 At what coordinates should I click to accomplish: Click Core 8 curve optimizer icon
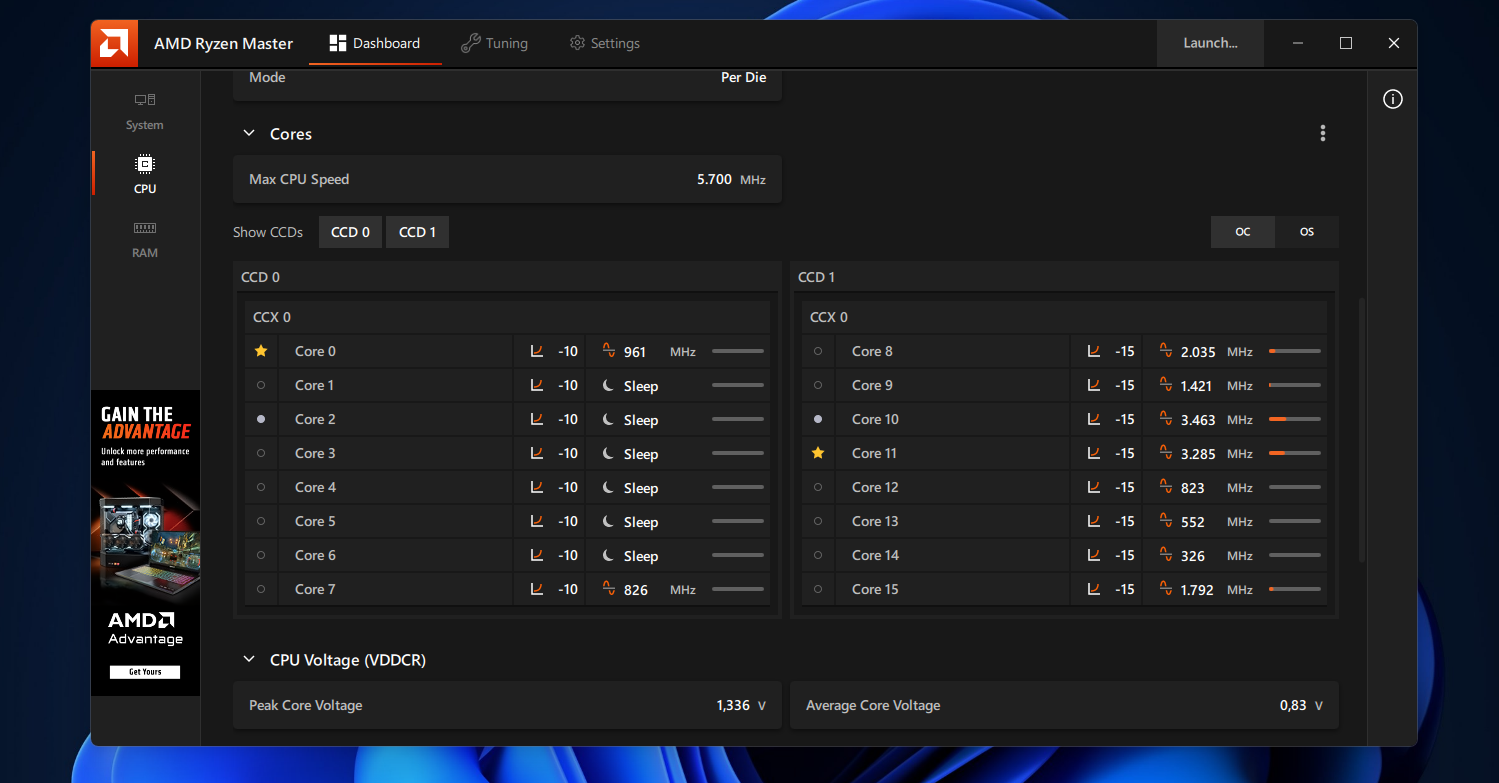click(x=1094, y=351)
